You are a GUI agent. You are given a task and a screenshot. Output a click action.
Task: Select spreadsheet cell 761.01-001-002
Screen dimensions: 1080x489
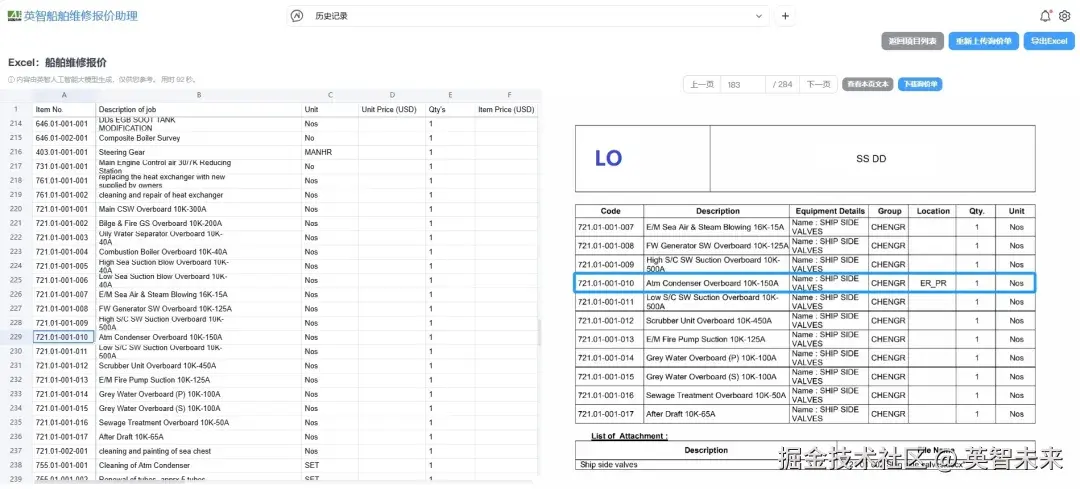pyautogui.click(x=64, y=195)
